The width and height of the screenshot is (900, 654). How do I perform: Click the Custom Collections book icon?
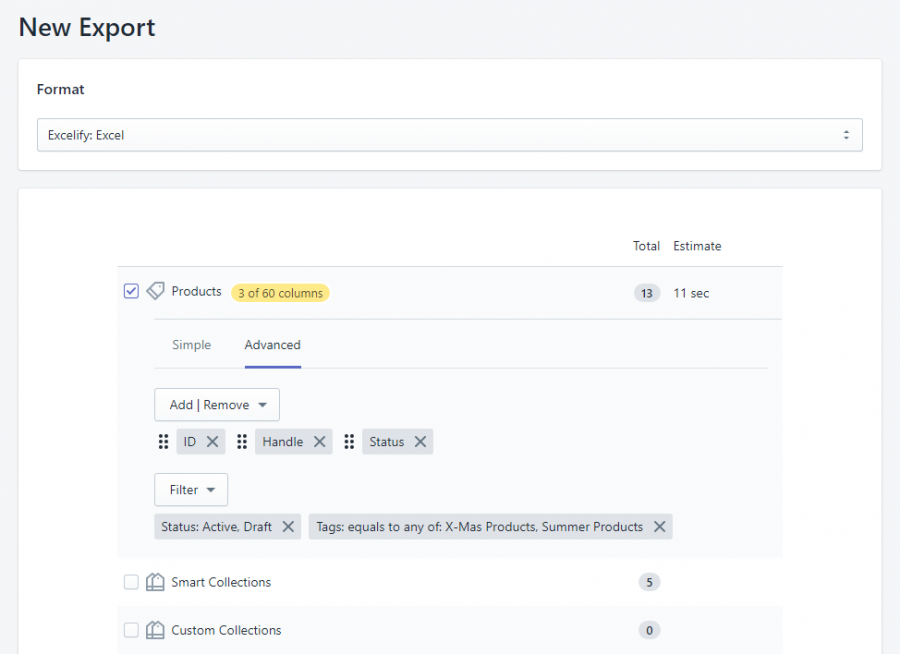(156, 630)
